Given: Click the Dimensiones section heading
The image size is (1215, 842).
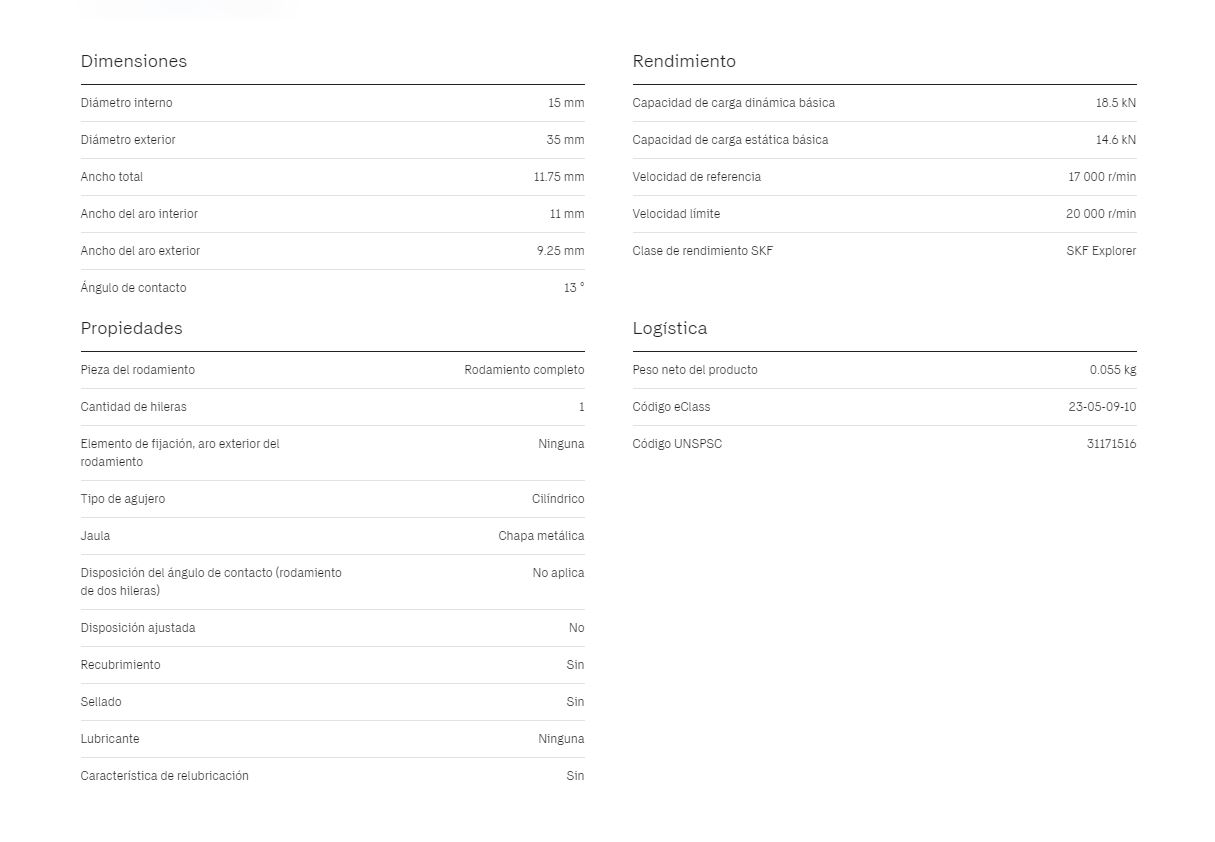Looking at the screenshot, I should [133, 61].
